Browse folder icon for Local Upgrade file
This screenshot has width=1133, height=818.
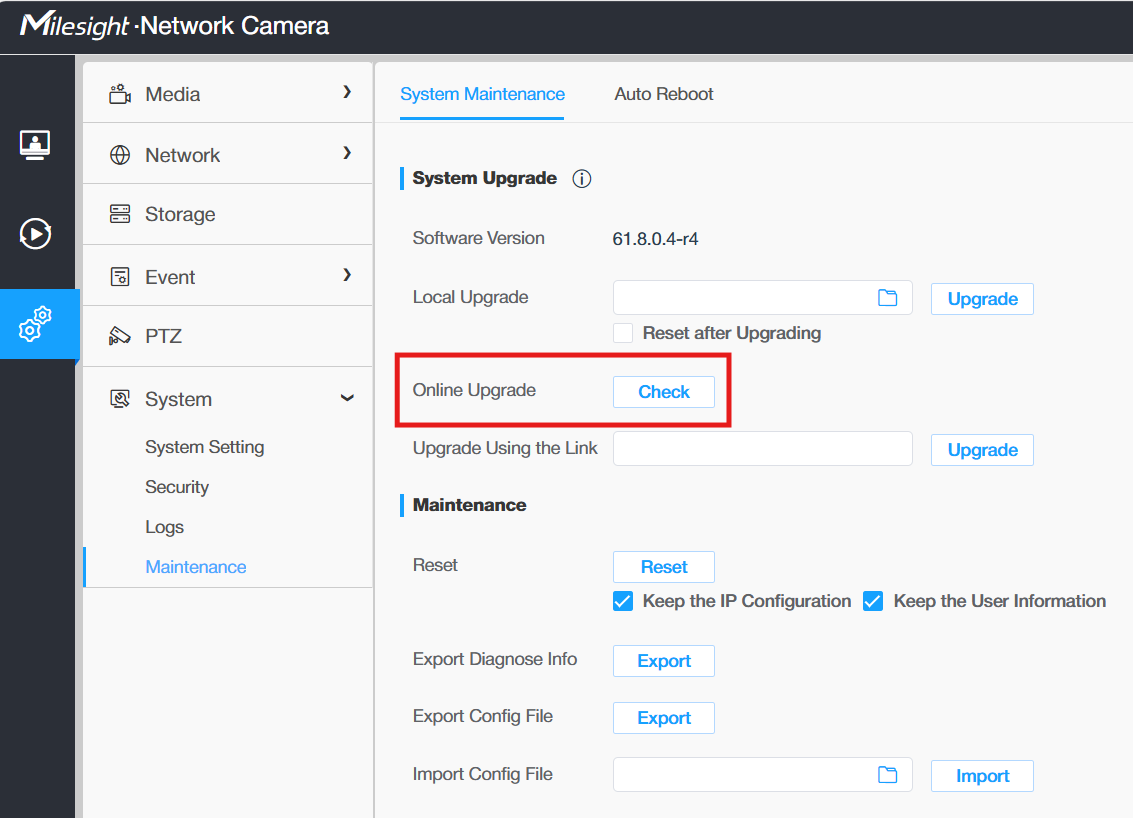[x=887, y=298]
